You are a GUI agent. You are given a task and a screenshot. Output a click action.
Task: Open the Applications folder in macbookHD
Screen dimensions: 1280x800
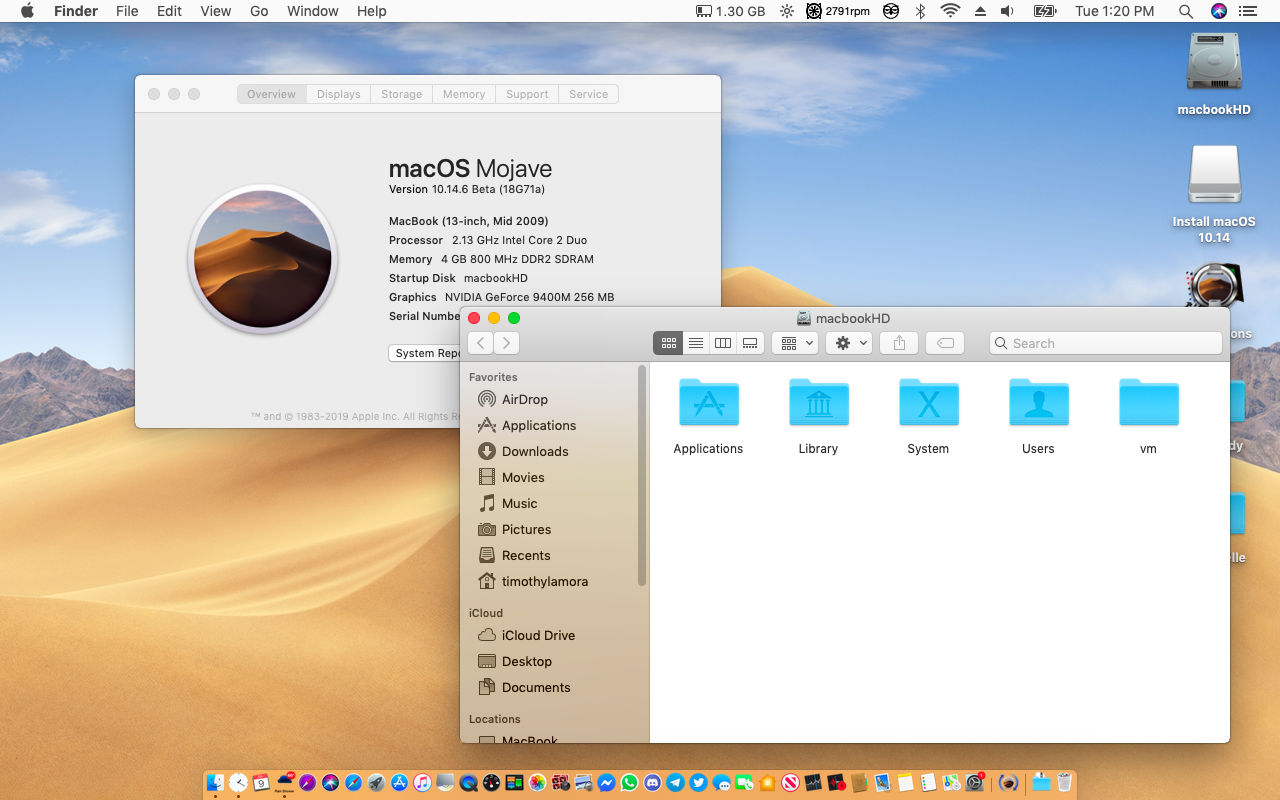[708, 403]
